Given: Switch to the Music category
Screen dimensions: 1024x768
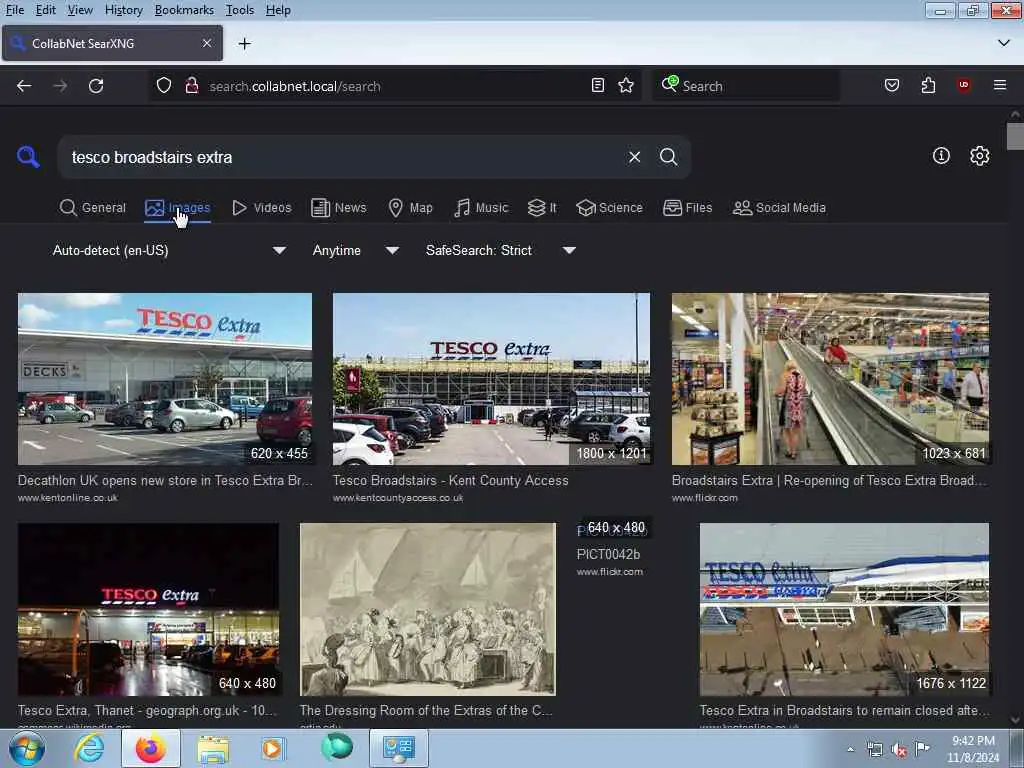Looking at the screenshot, I should tap(481, 208).
